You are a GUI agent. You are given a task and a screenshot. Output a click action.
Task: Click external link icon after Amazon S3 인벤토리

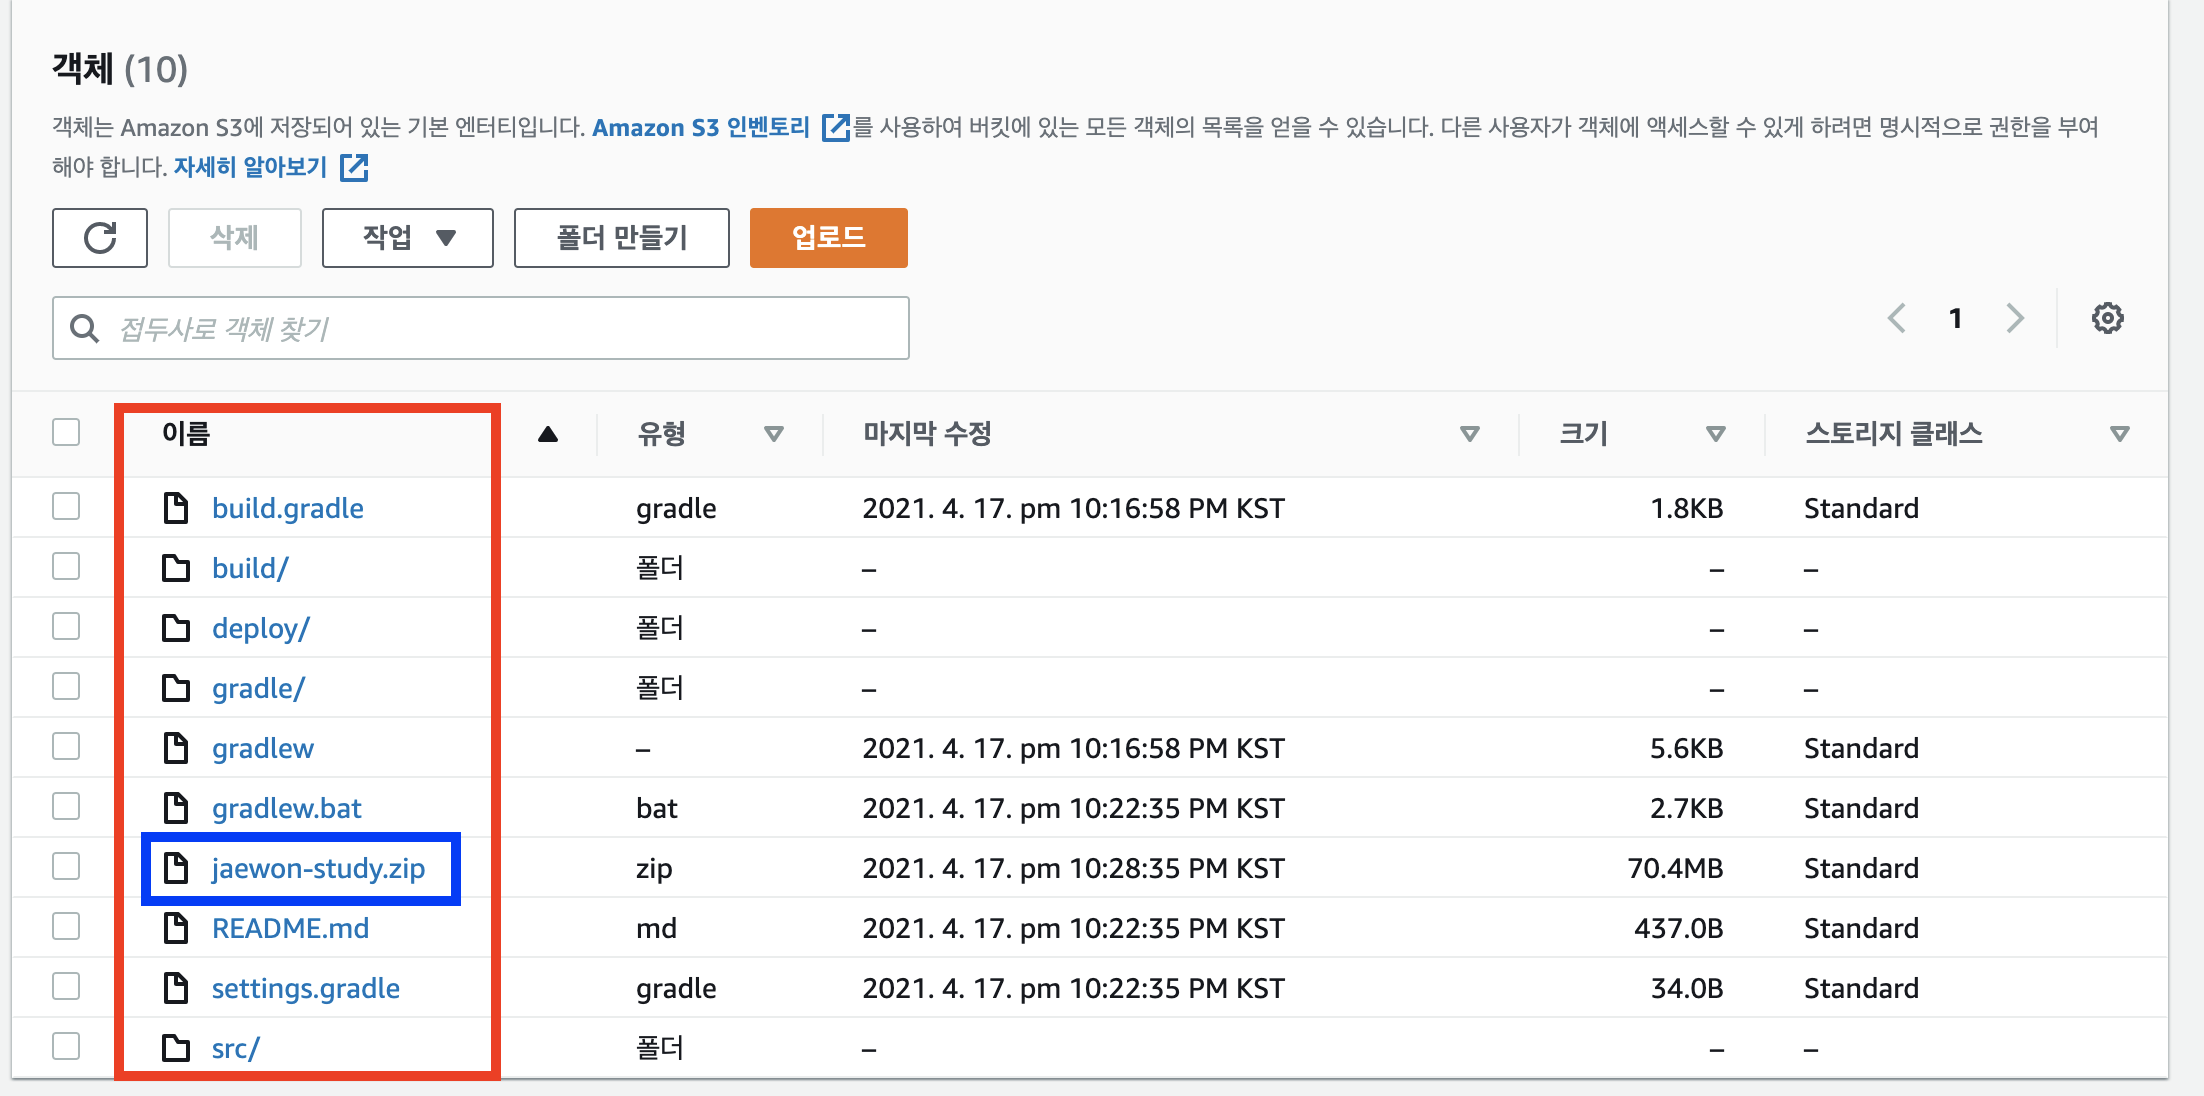pos(835,128)
